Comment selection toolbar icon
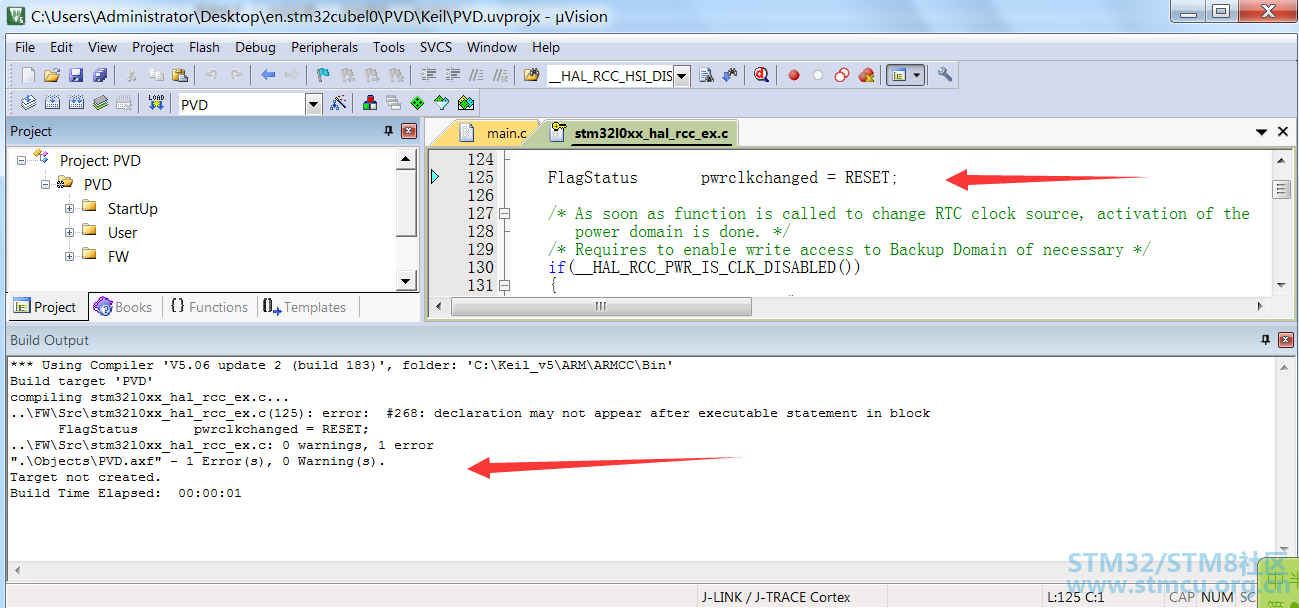 (x=476, y=75)
